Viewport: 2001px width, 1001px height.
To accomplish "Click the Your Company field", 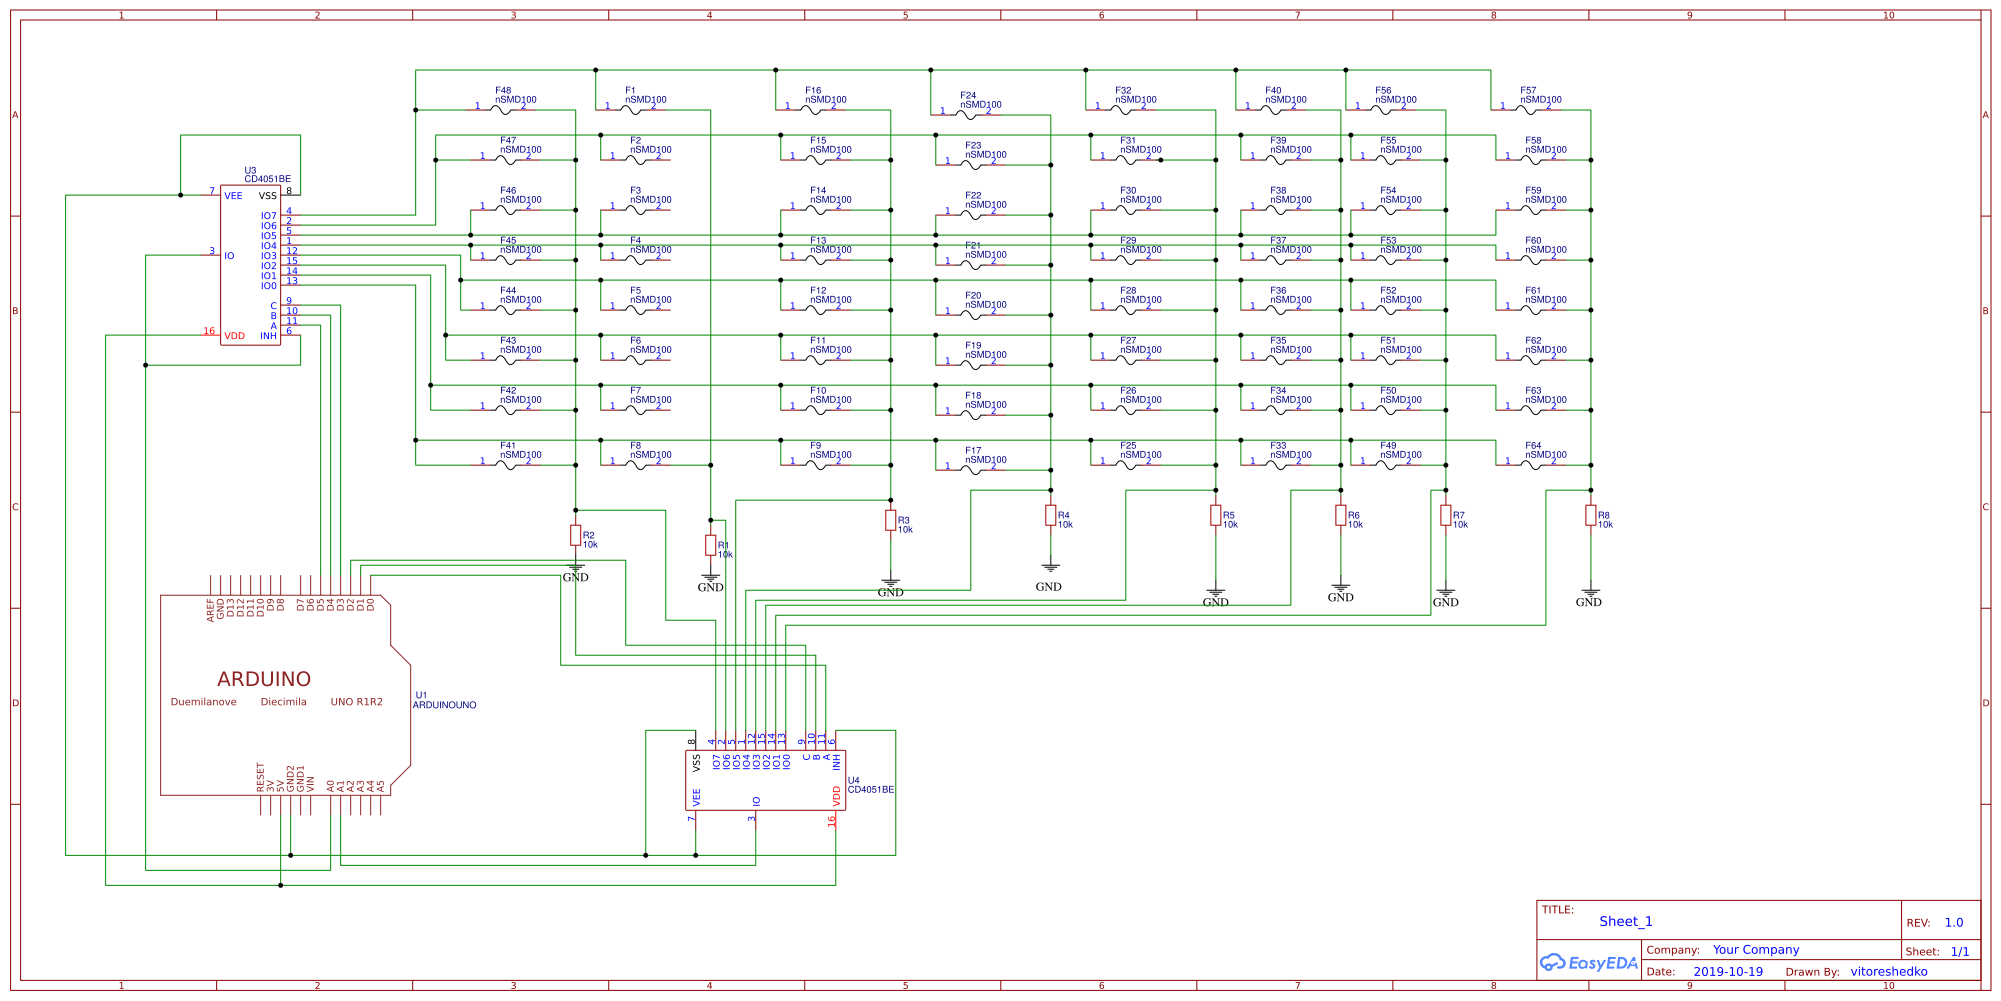I will click(1755, 949).
